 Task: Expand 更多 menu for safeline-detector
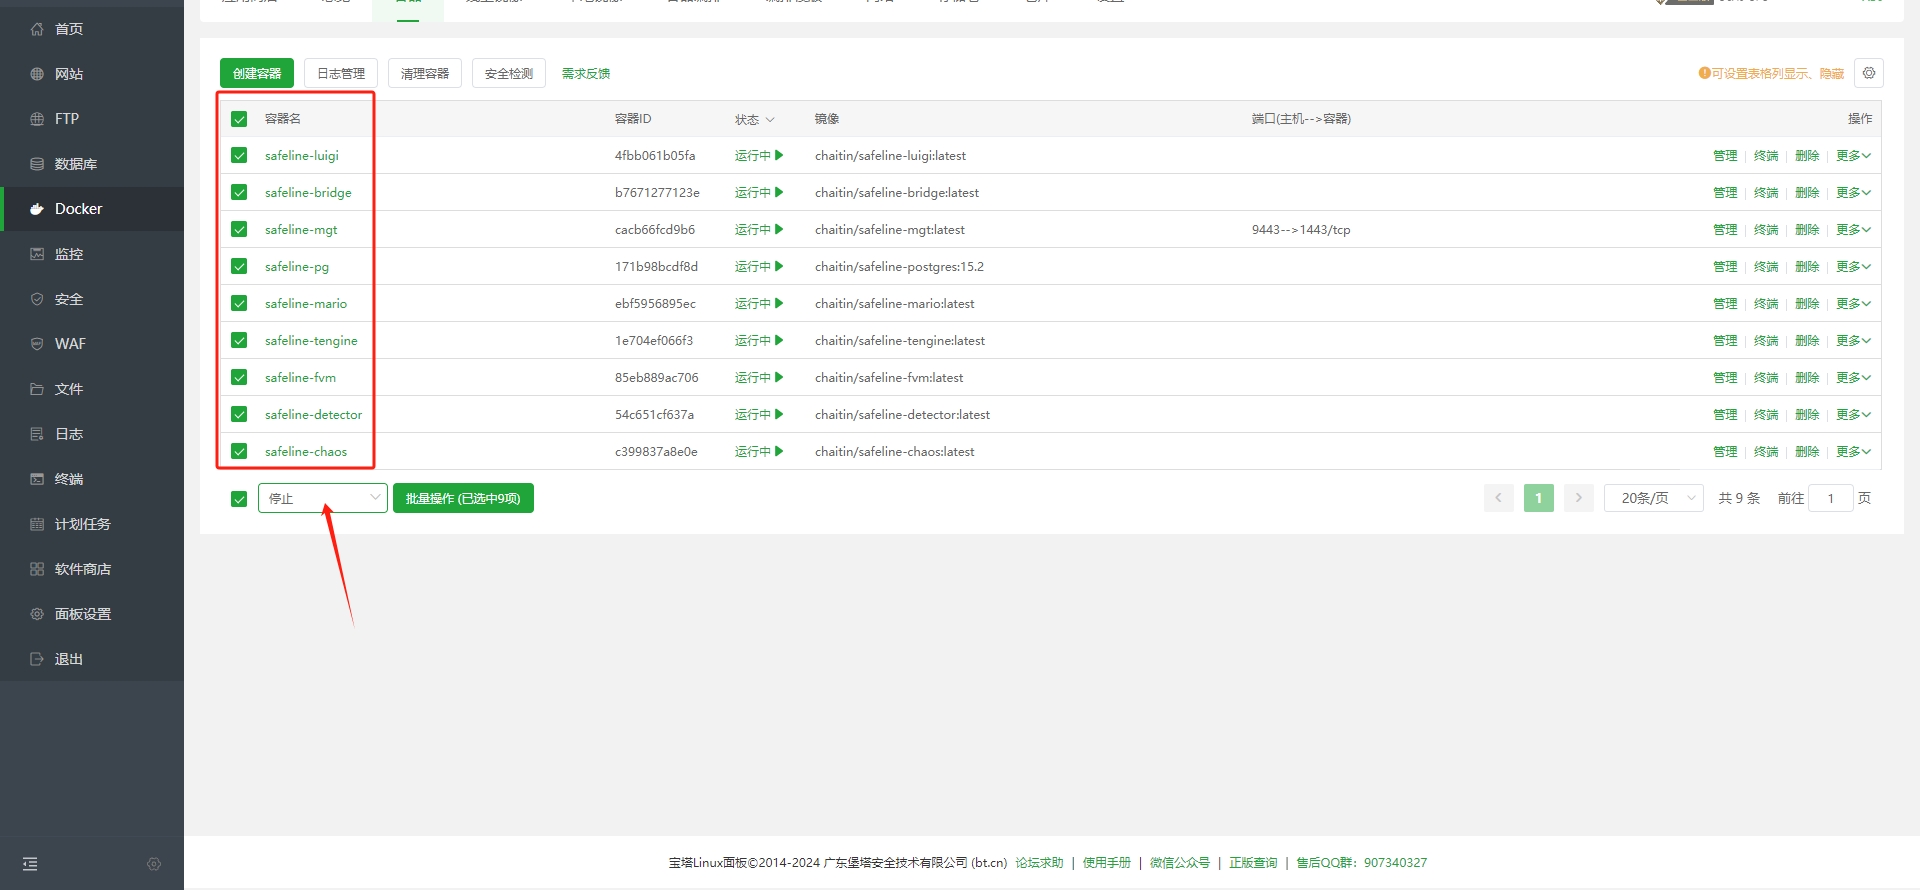coord(1853,414)
